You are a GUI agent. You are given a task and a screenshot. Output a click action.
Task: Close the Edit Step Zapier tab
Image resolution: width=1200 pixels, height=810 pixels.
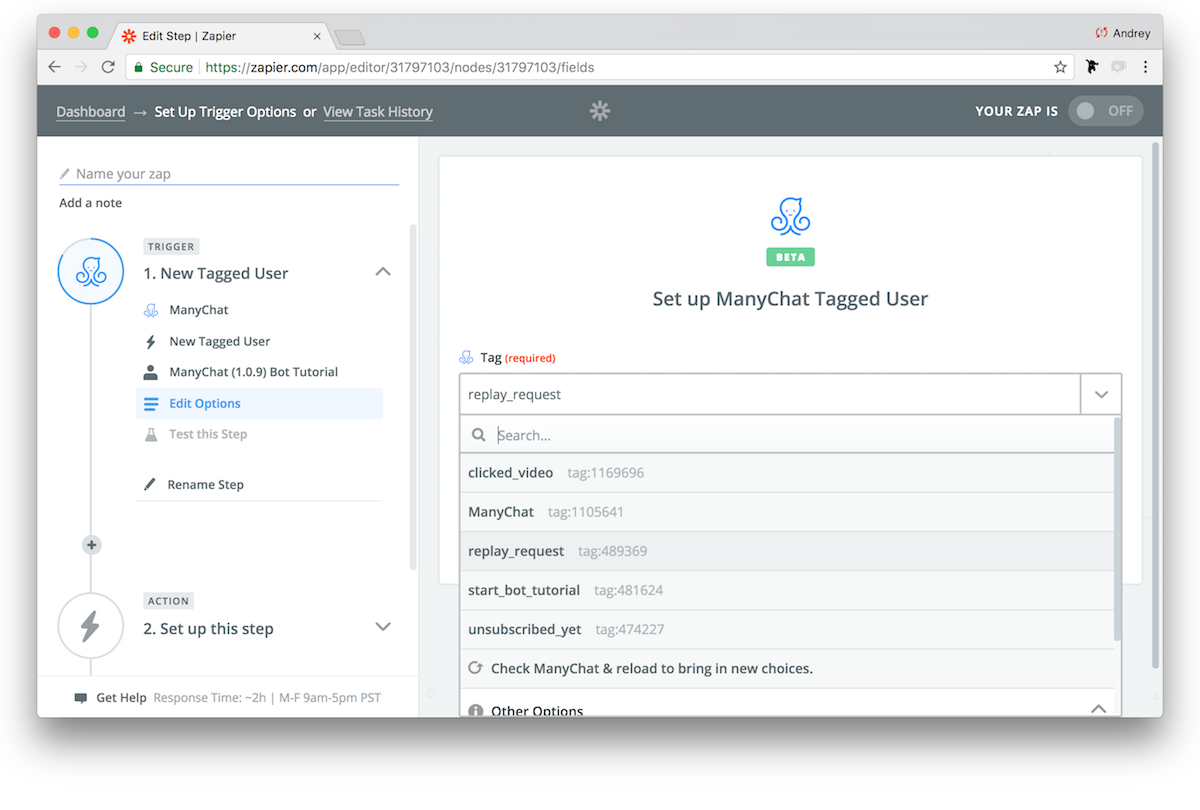(318, 35)
